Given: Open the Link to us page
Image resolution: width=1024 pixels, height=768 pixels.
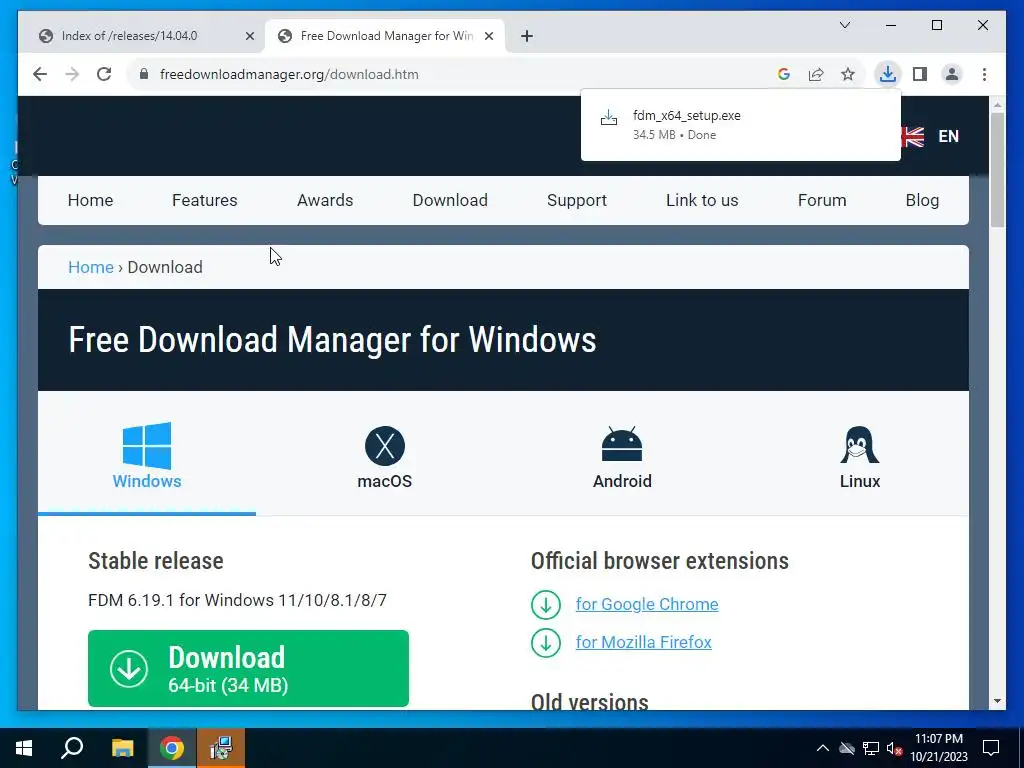Looking at the screenshot, I should coord(702,200).
